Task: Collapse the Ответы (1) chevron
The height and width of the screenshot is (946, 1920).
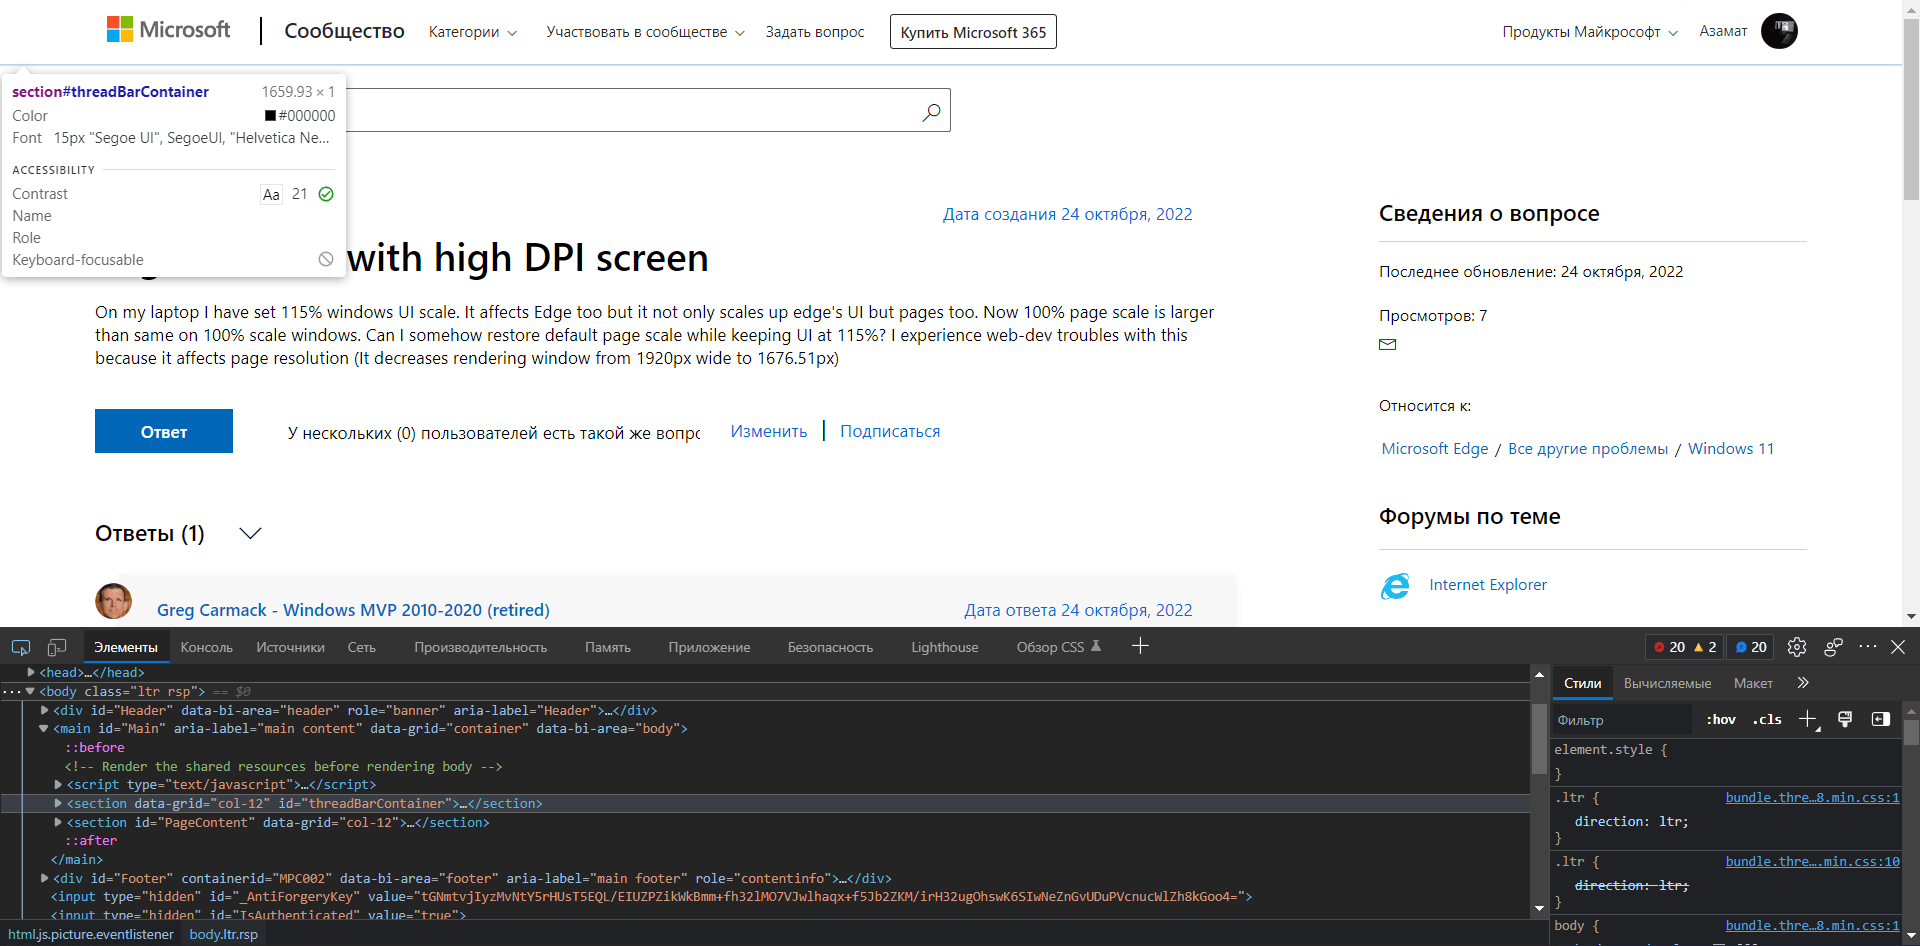Action: coord(251,533)
